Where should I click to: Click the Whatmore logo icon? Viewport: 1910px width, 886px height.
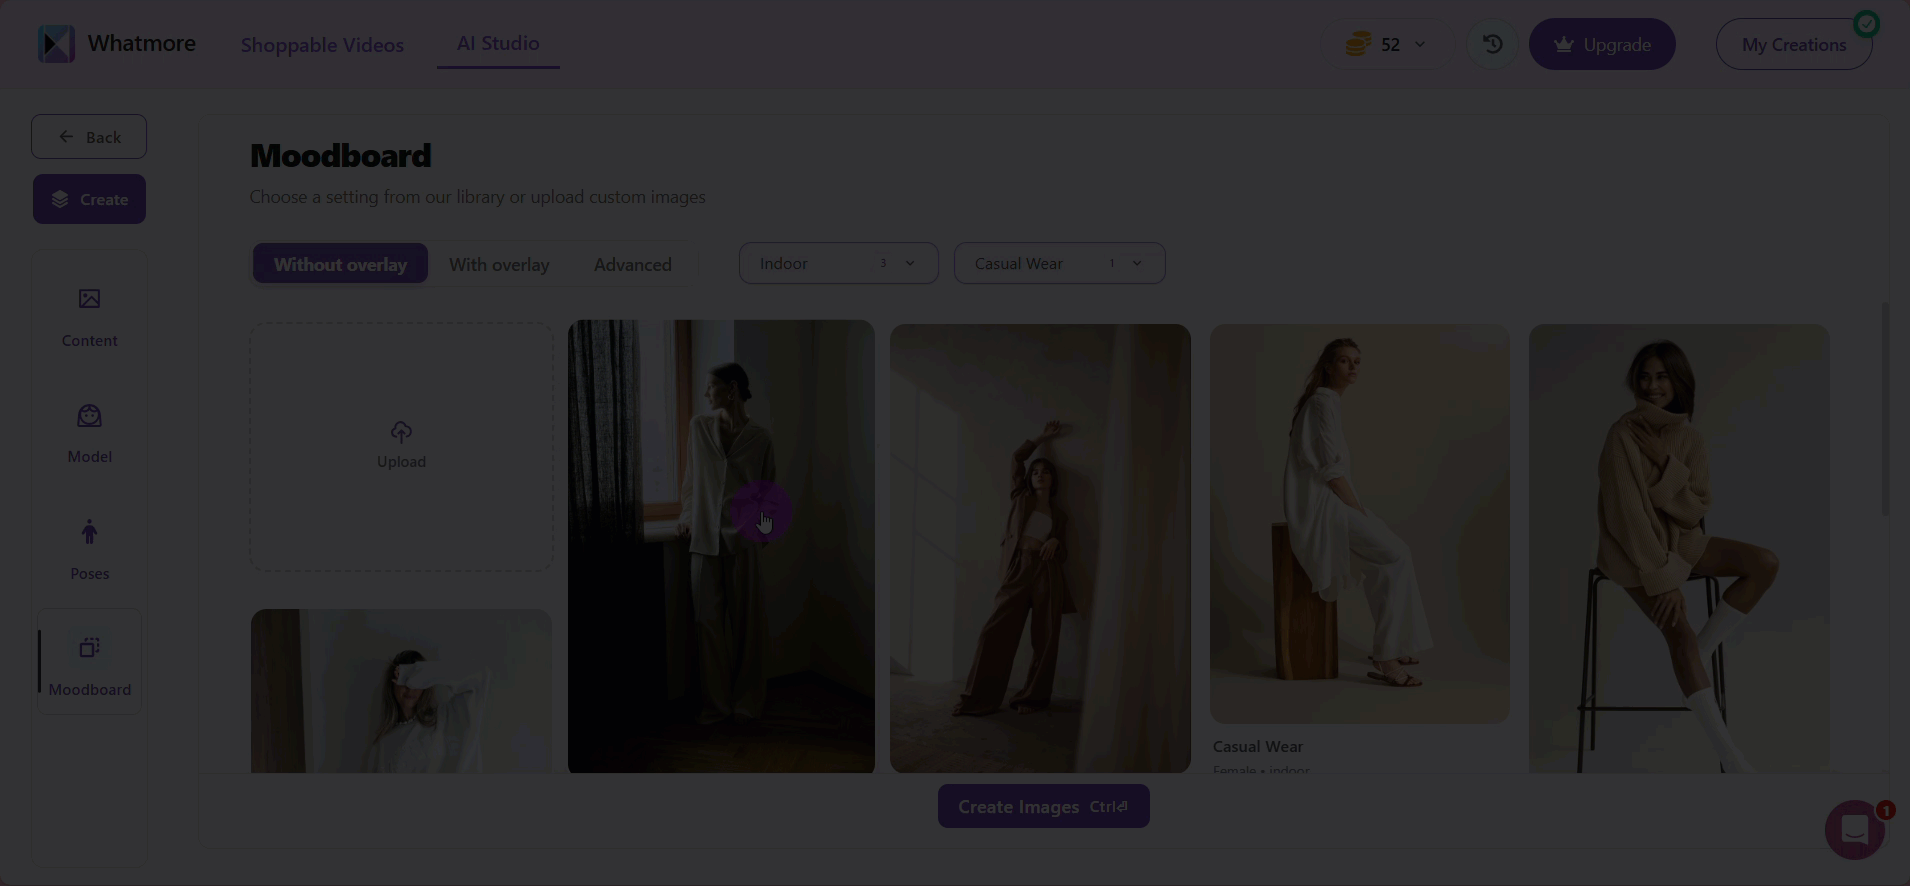(56, 44)
